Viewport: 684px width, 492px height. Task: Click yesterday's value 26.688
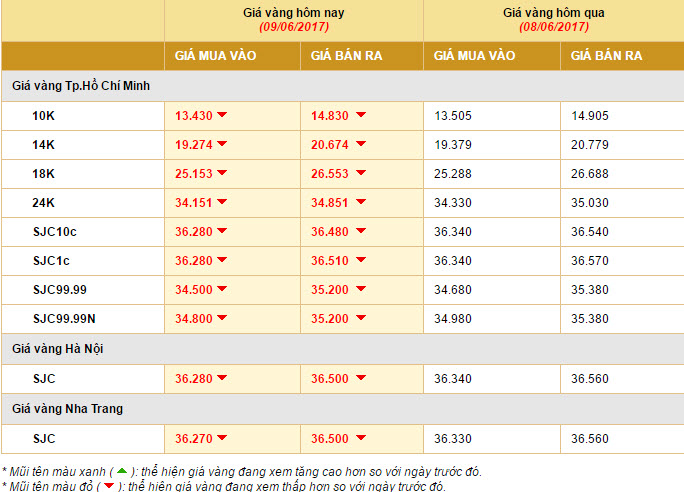point(590,174)
